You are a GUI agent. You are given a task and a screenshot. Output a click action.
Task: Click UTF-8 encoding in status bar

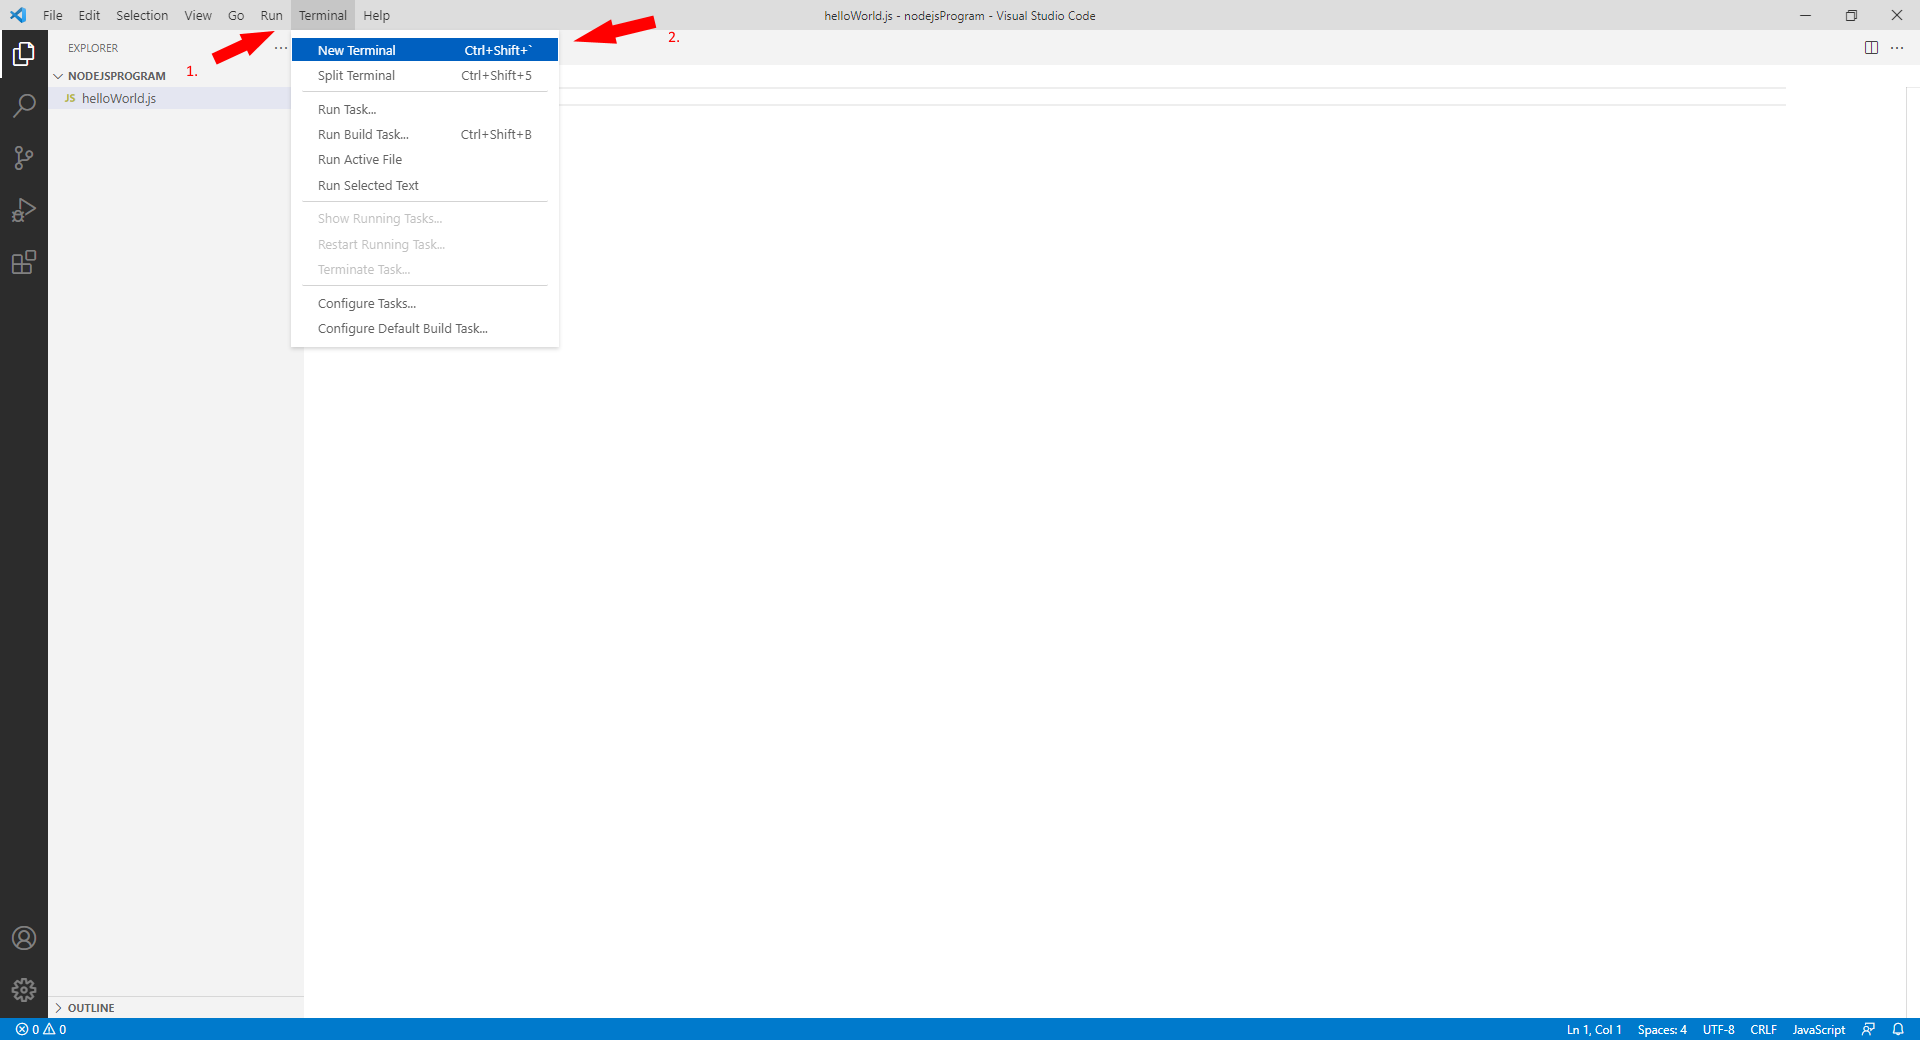(1719, 1029)
